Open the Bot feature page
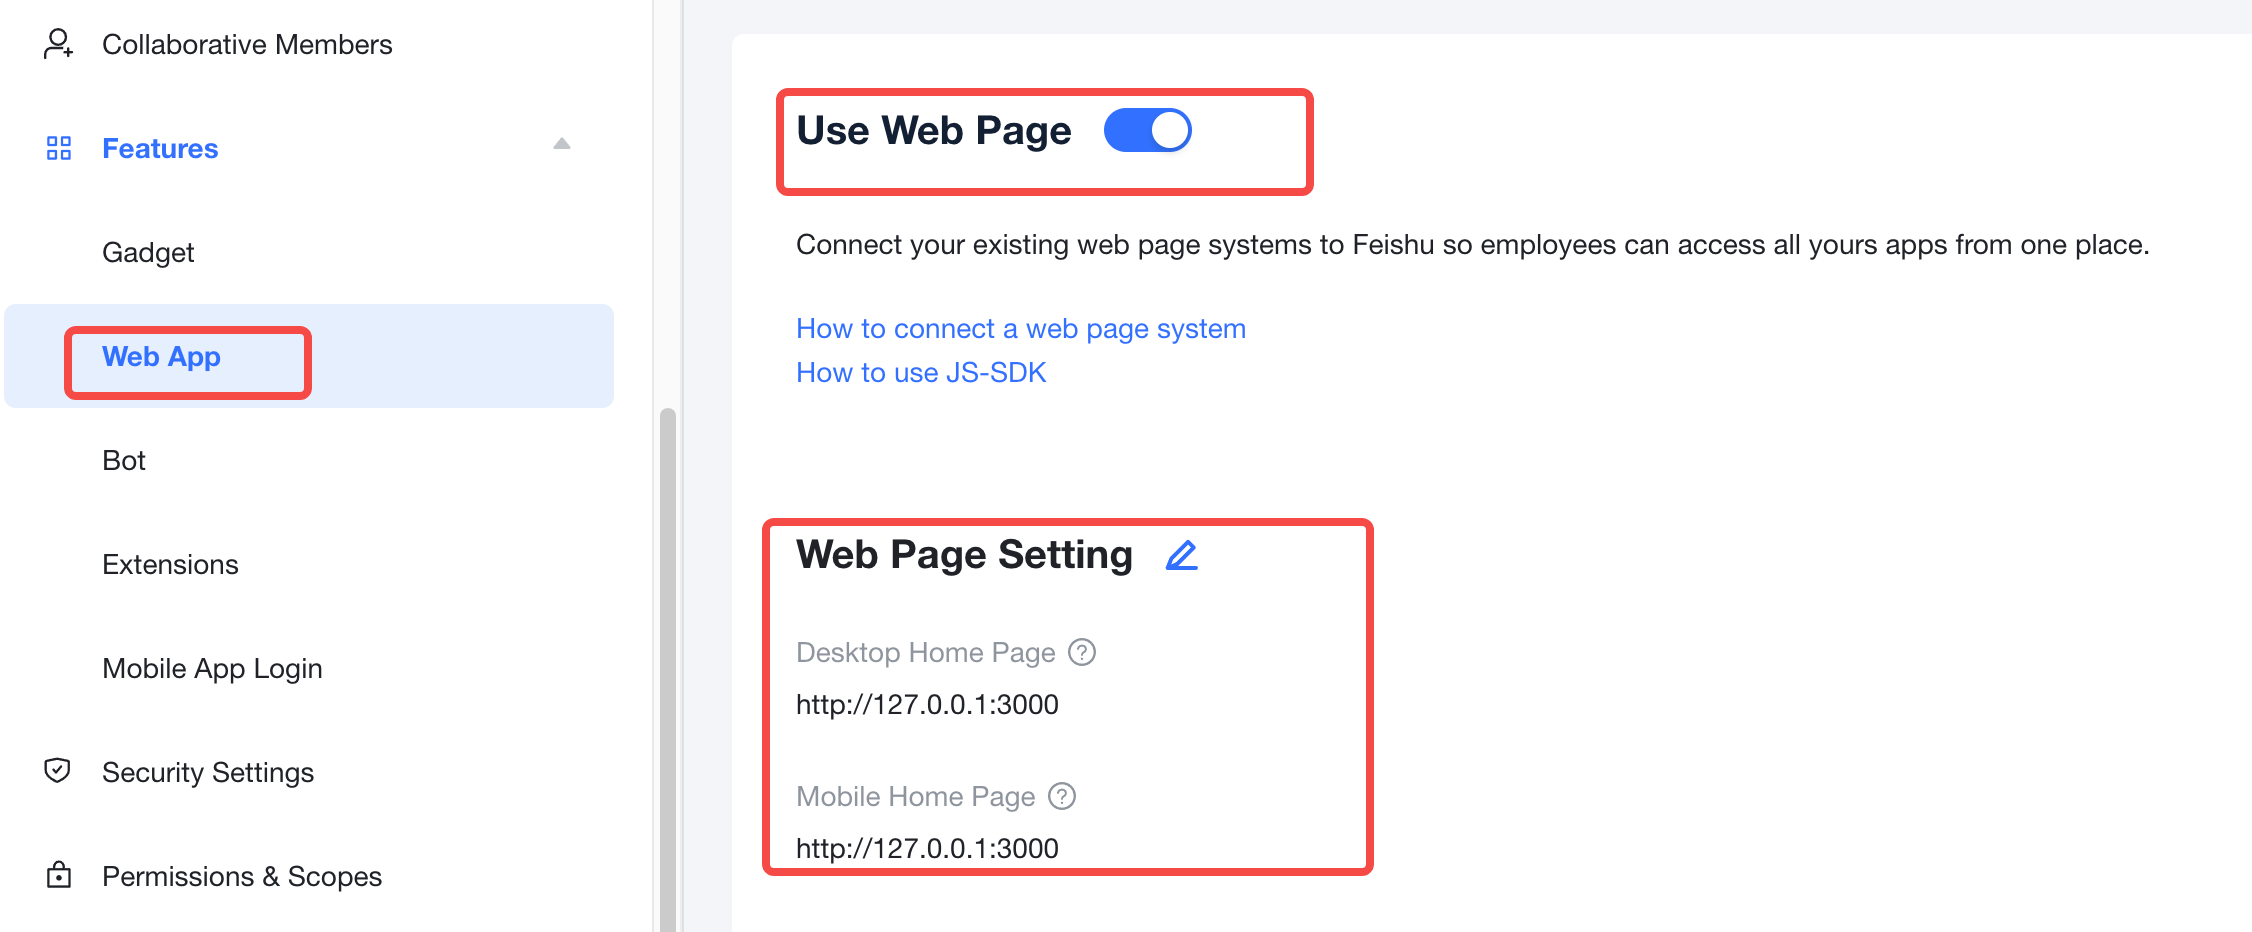2252x932 pixels. (124, 460)
